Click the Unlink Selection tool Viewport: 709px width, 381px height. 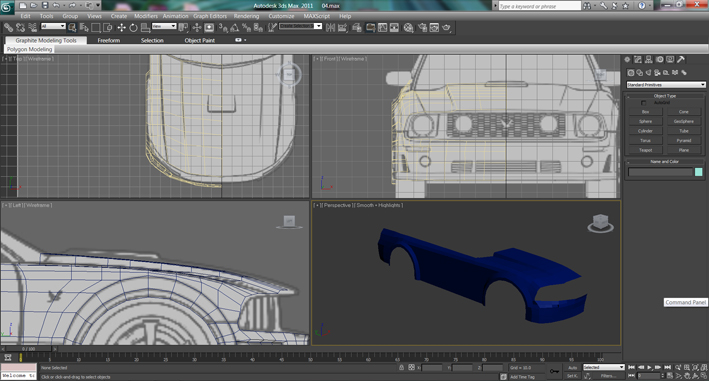pyautogui.click(x=20, y=28)
